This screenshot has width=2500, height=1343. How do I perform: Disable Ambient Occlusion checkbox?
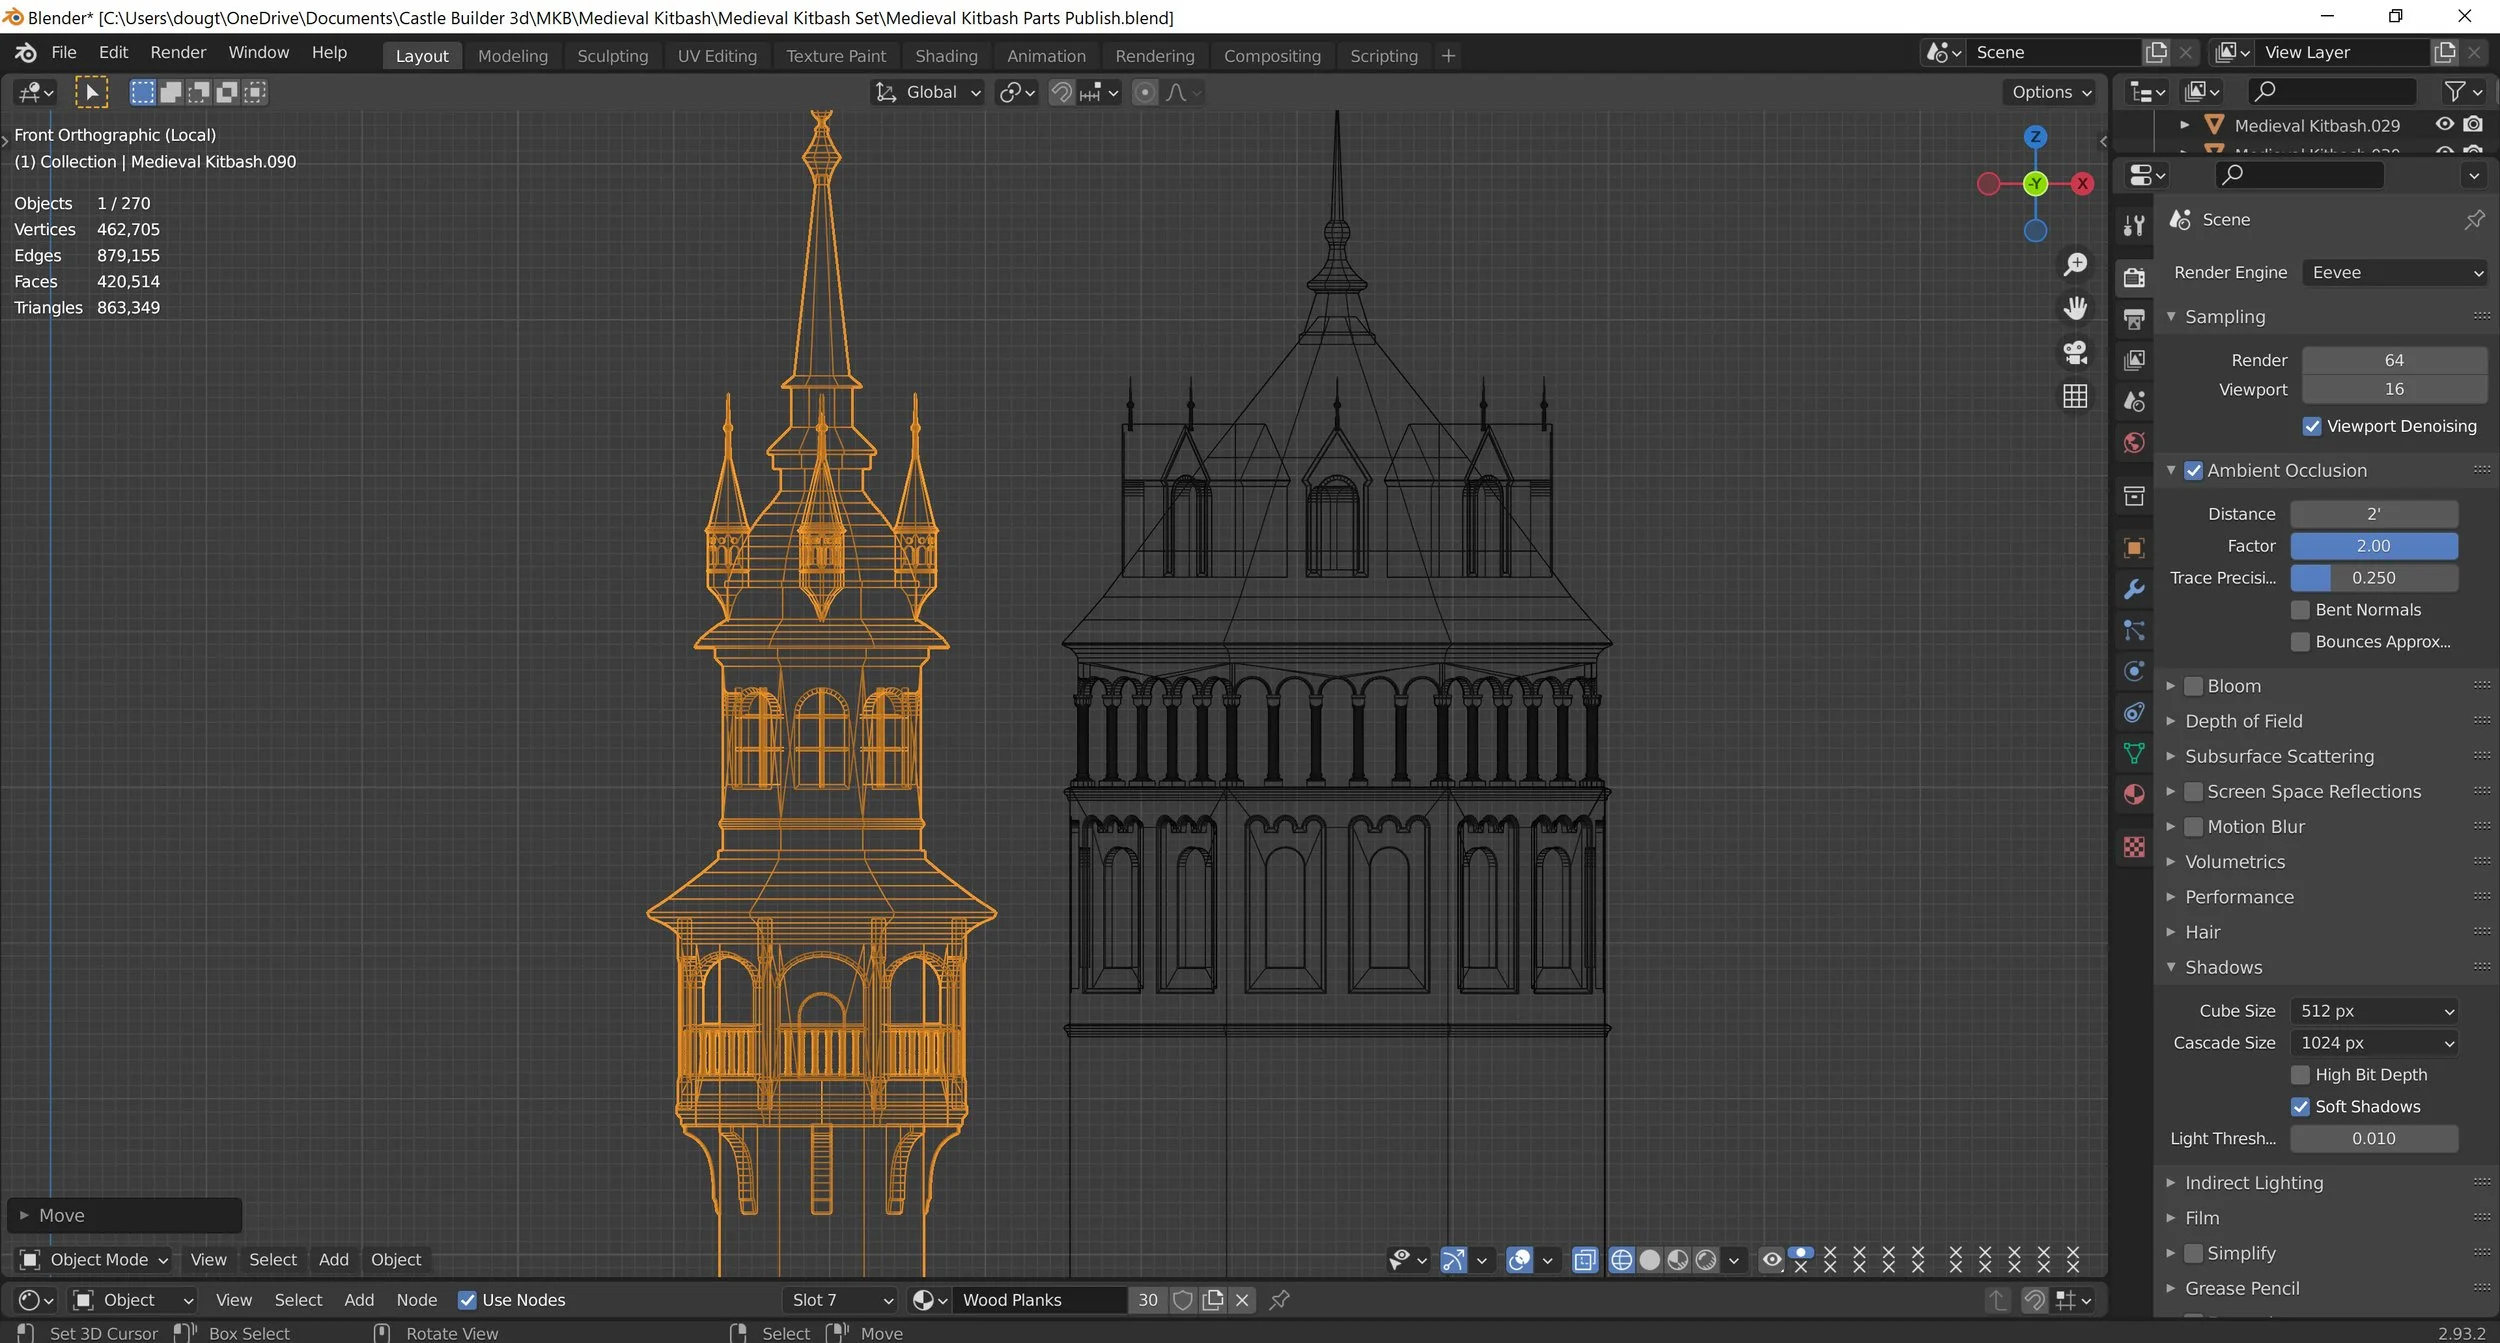2193,471
